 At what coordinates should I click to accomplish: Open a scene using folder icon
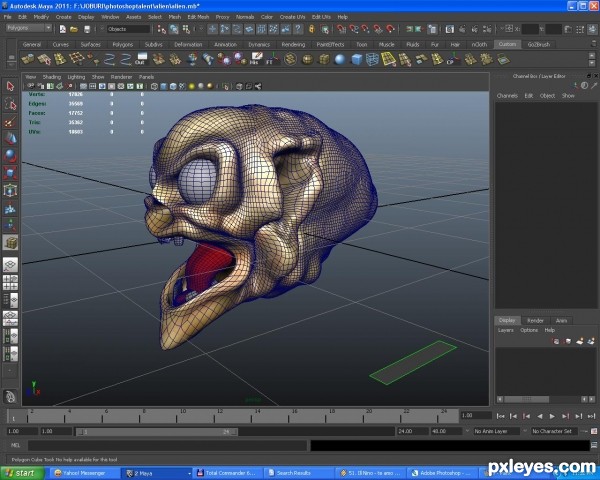(74, 29)
